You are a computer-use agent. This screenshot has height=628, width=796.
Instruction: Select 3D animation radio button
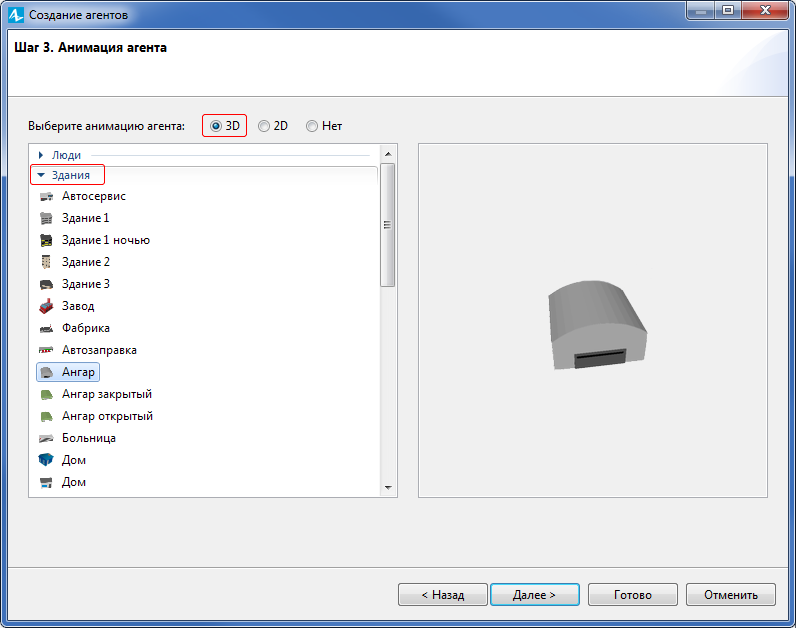216,126
